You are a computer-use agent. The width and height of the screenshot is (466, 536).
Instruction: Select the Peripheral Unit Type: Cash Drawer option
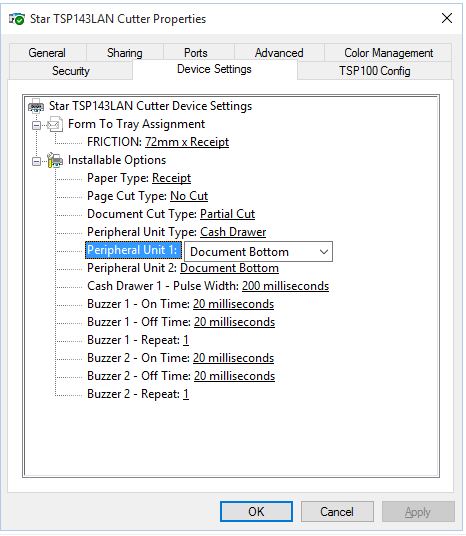coord(176,232)
